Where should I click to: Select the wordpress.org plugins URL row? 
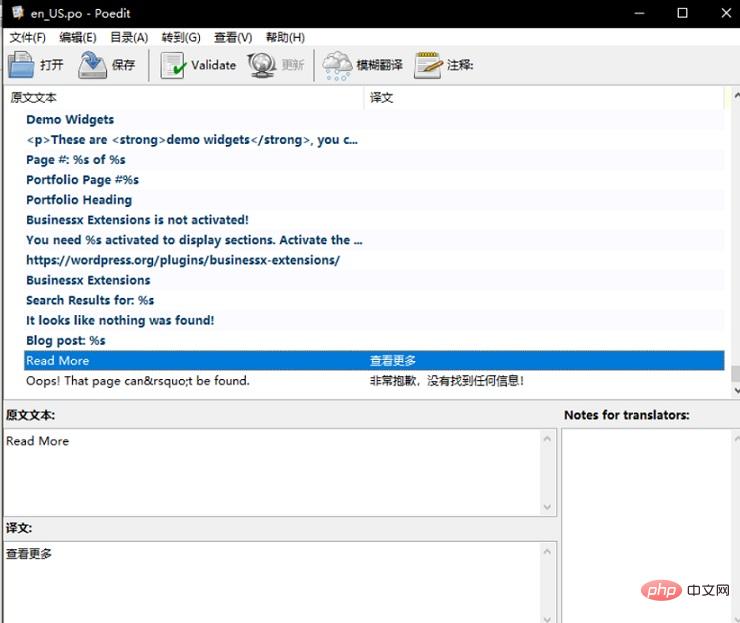point(374,260)
